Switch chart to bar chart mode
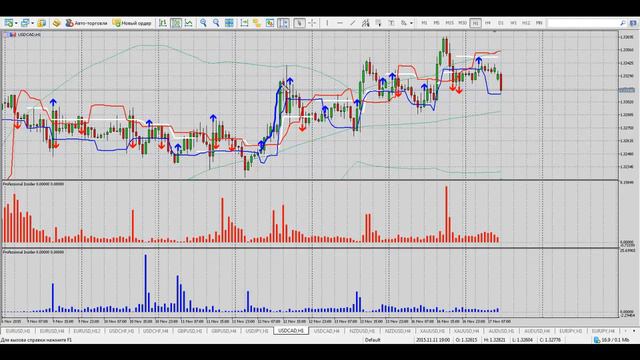The width and height of the screenshot is (640, 360). point(163,23)
